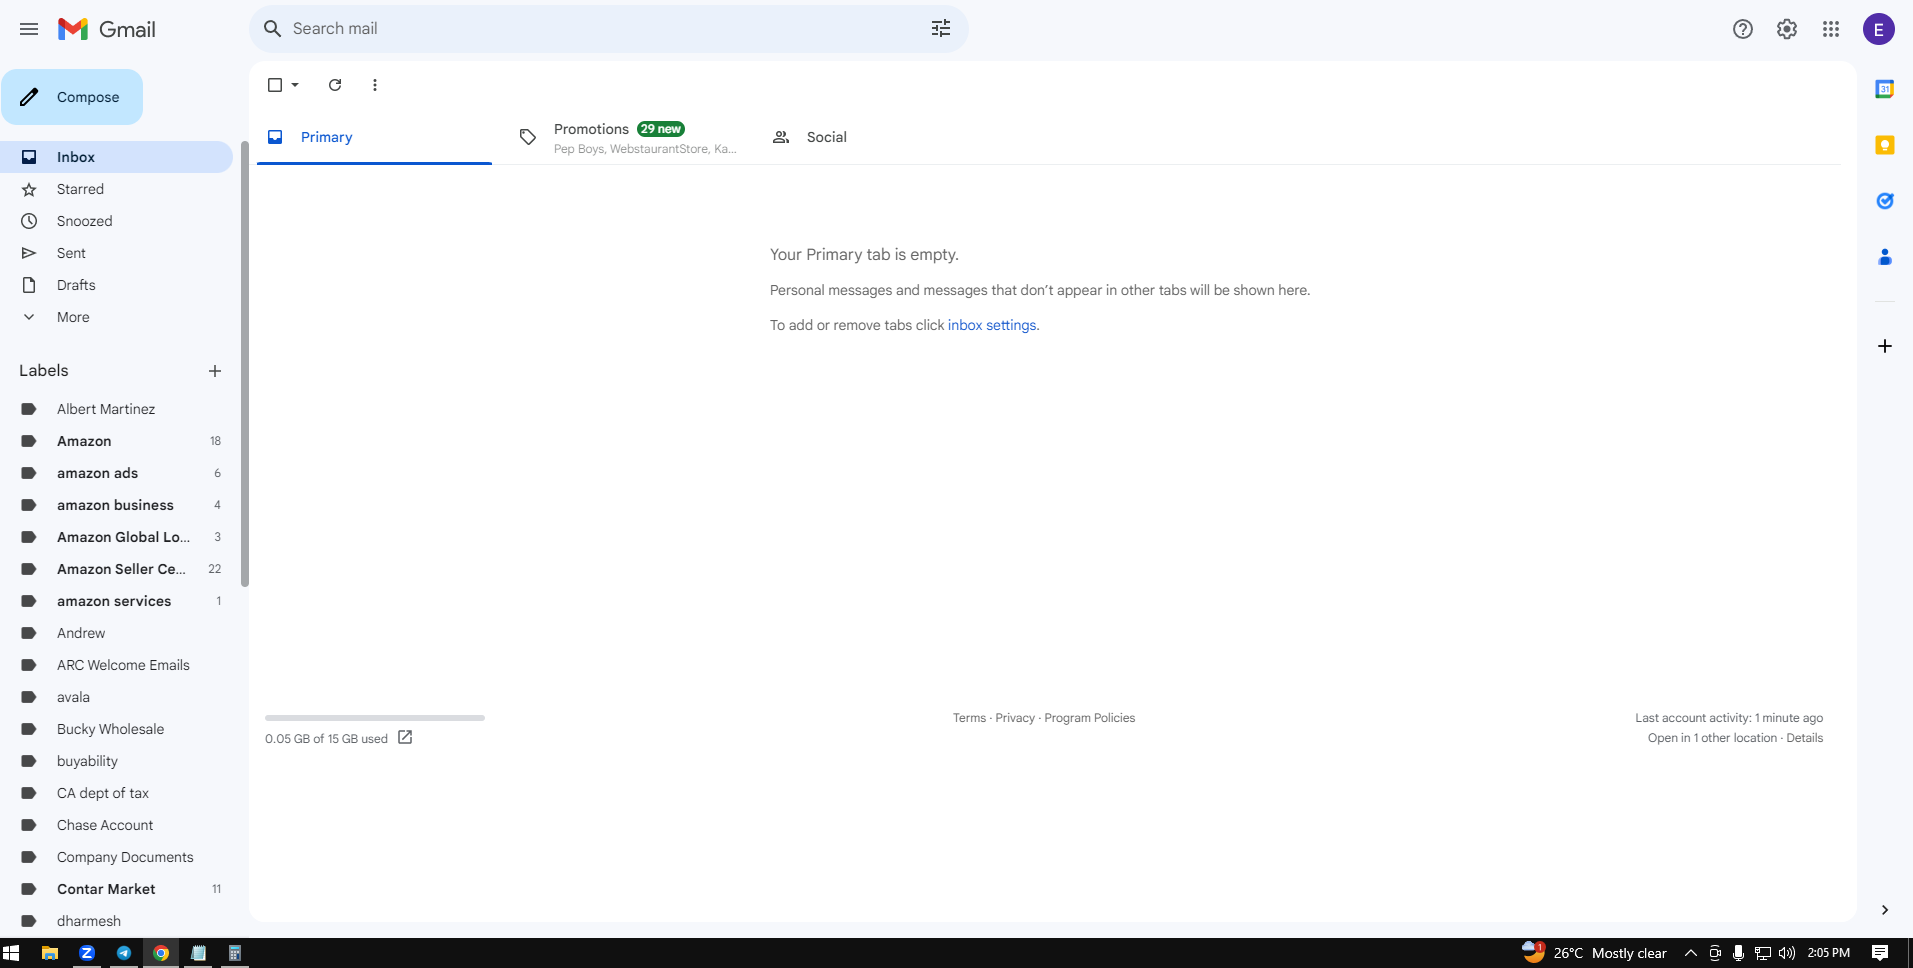Viewport: 1913px width, 968px height.
Task: Open the weather widget on taskbar
Action: point(1594,952)
